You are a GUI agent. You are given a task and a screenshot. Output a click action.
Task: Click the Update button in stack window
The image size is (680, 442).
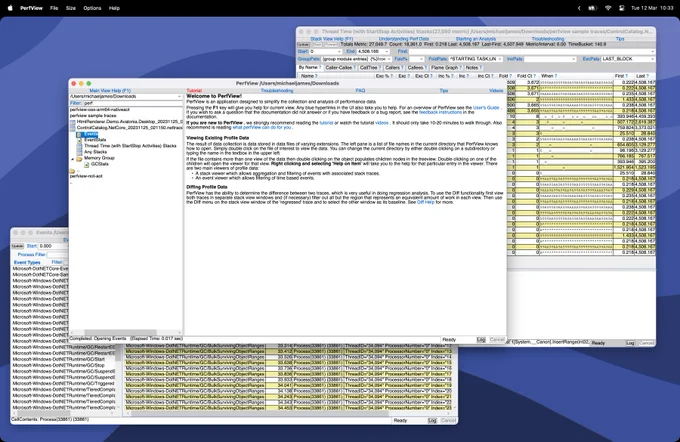point(303,45)
